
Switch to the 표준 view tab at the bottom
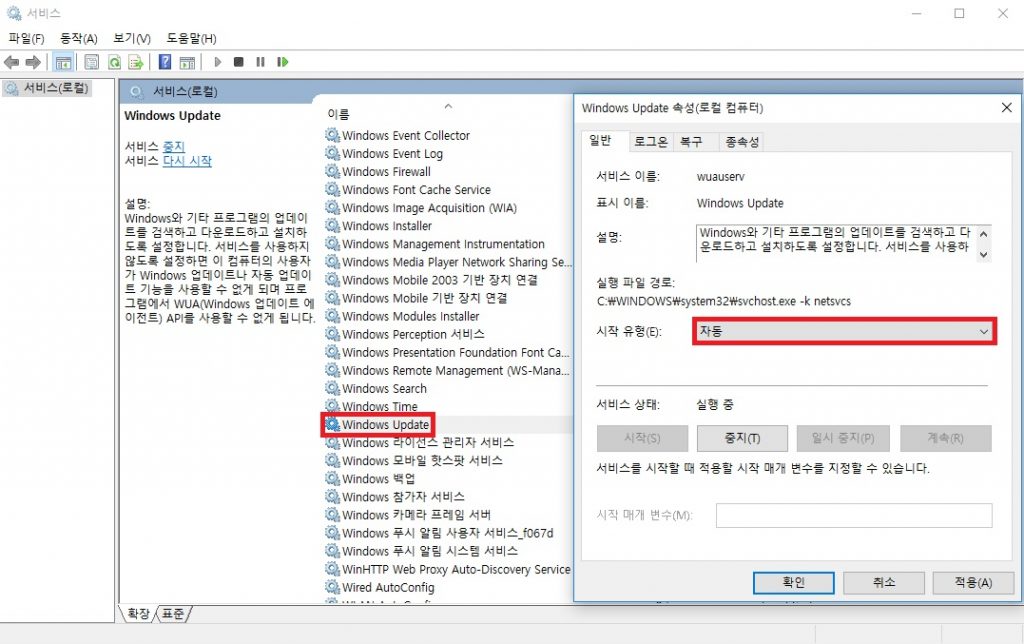173,614
